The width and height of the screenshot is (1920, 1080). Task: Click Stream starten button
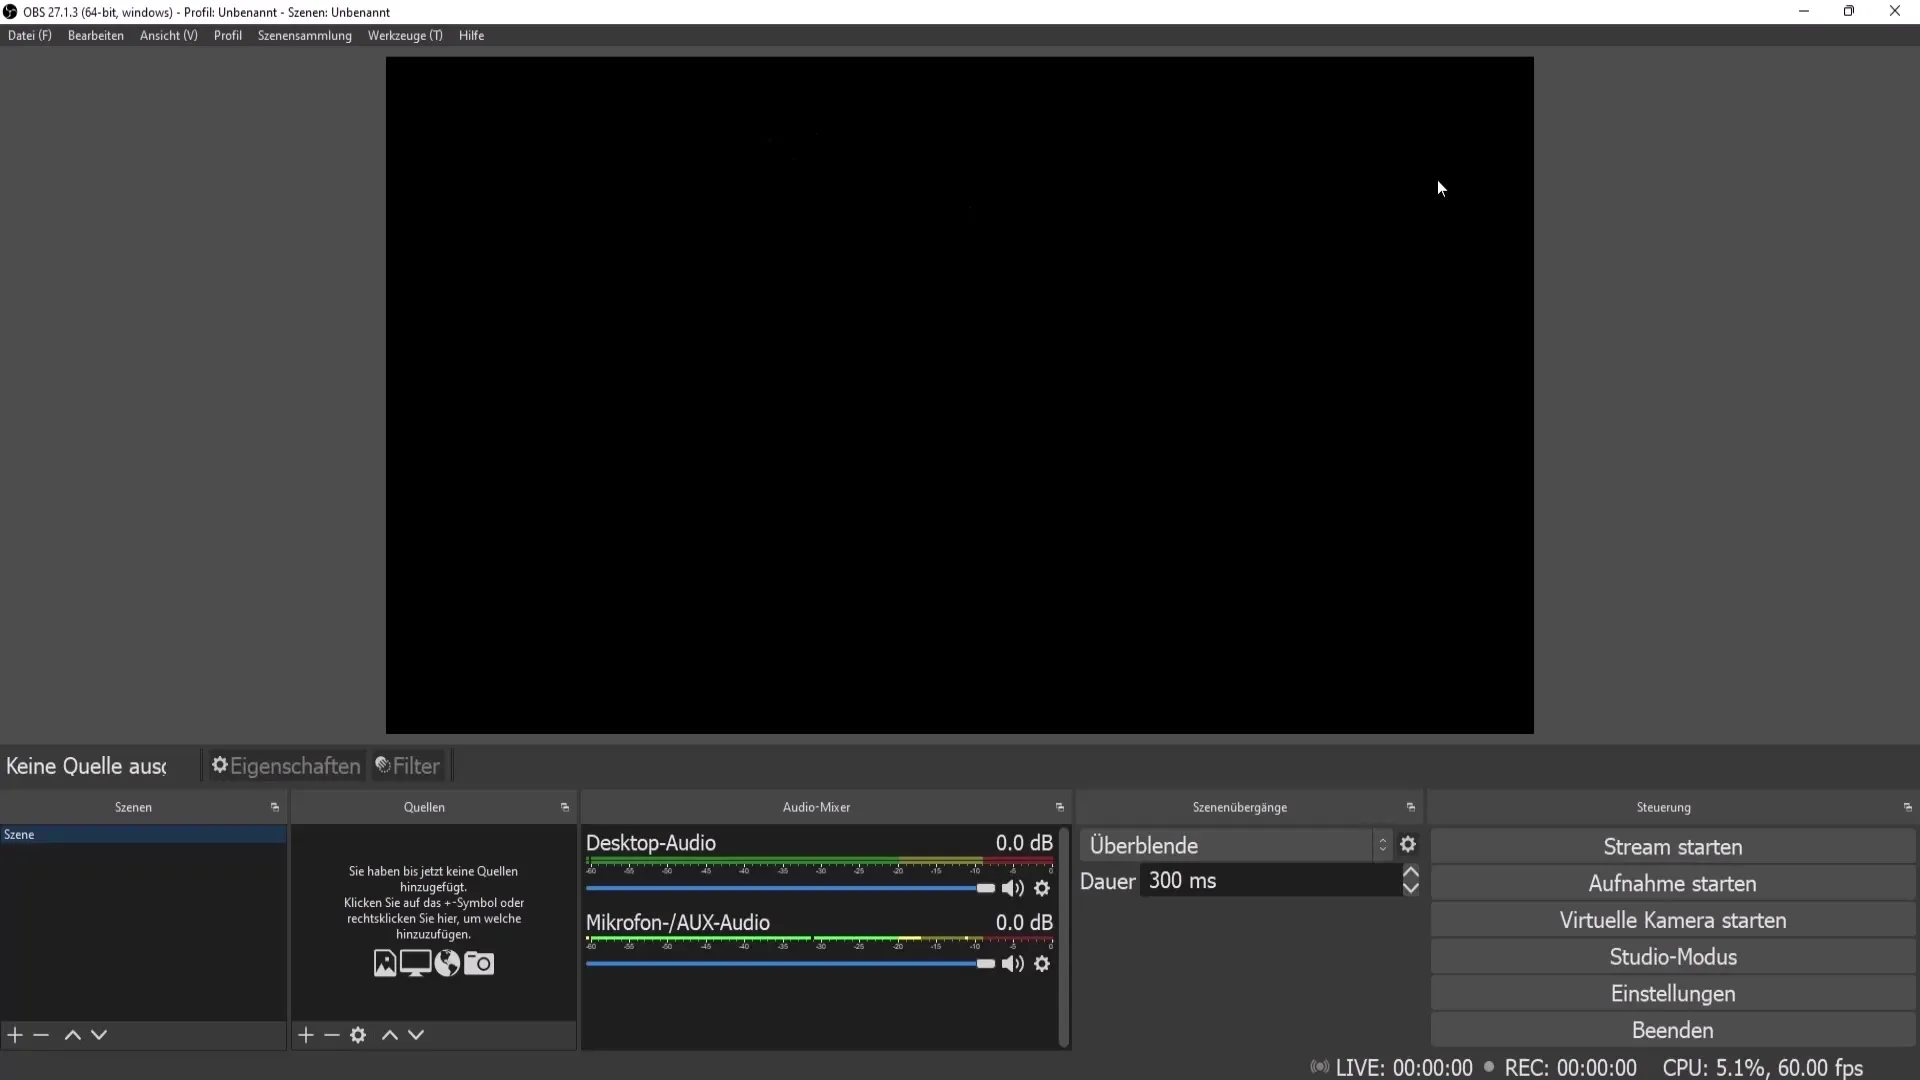point(1673,847)
